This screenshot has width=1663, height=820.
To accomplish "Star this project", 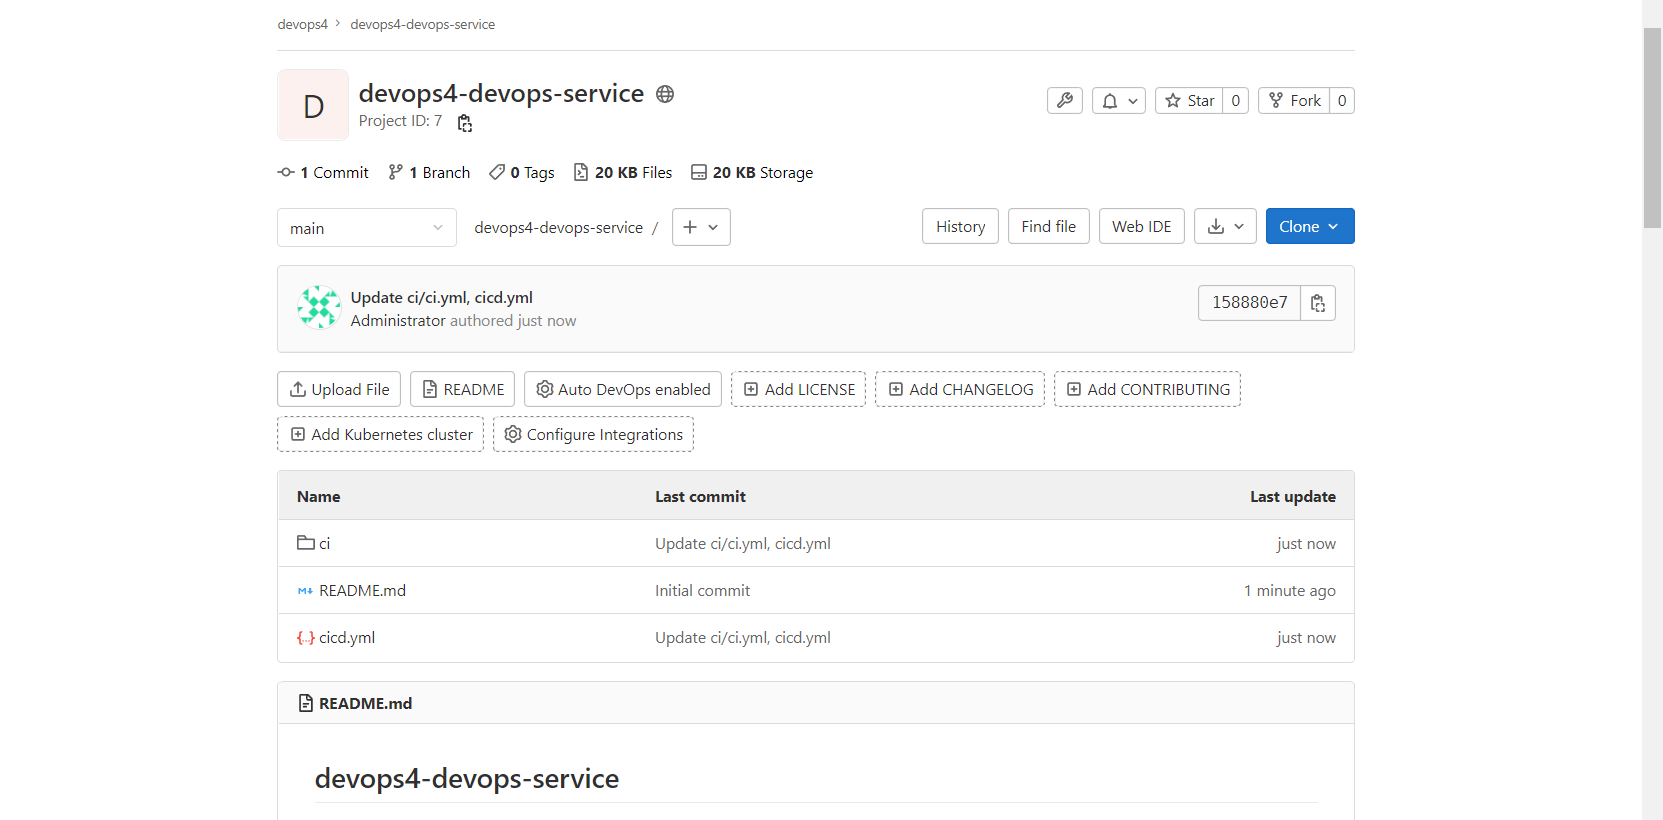I will coord(1189,101).
